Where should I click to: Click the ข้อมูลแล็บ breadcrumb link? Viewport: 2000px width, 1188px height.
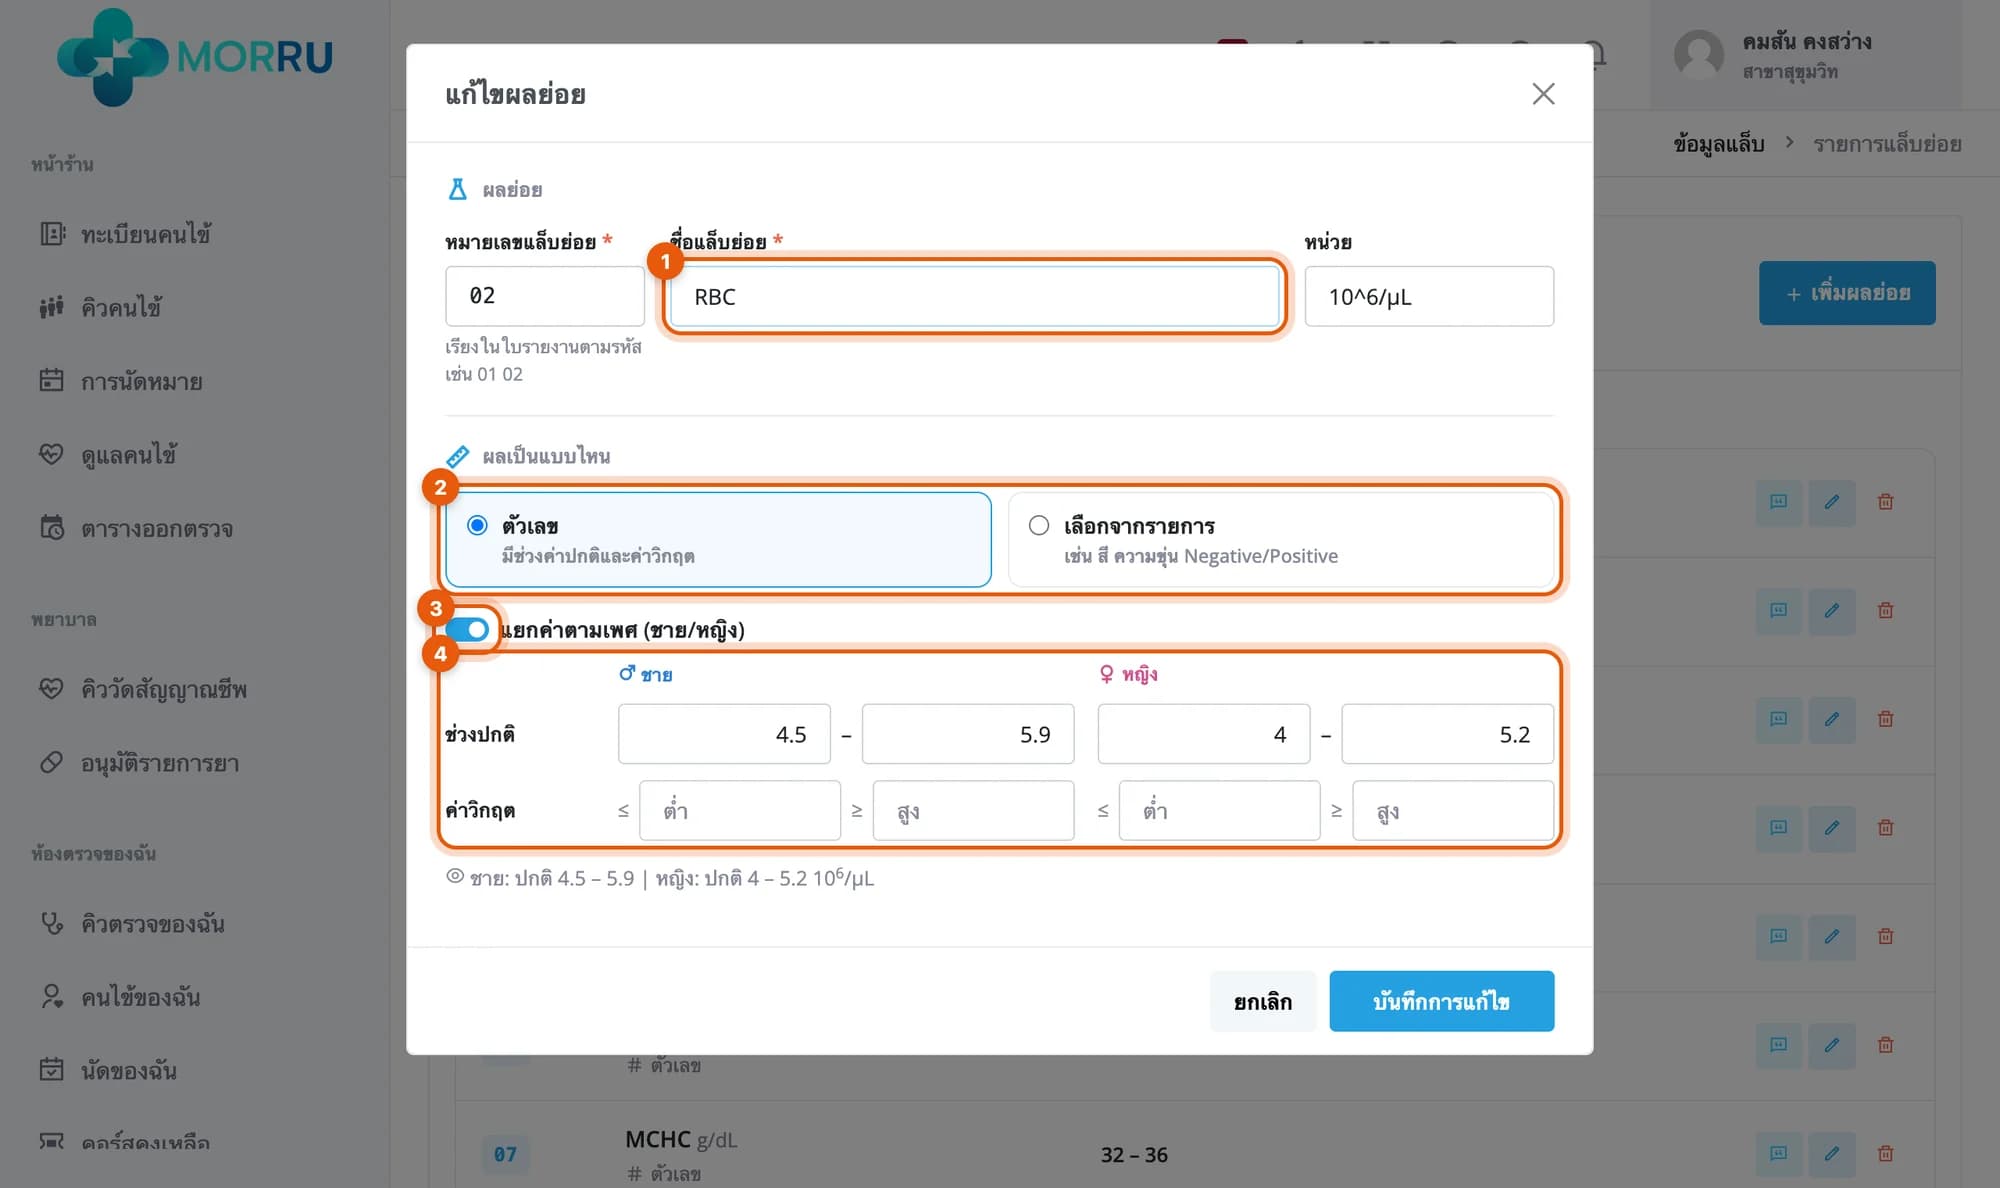coord(1719,144)
